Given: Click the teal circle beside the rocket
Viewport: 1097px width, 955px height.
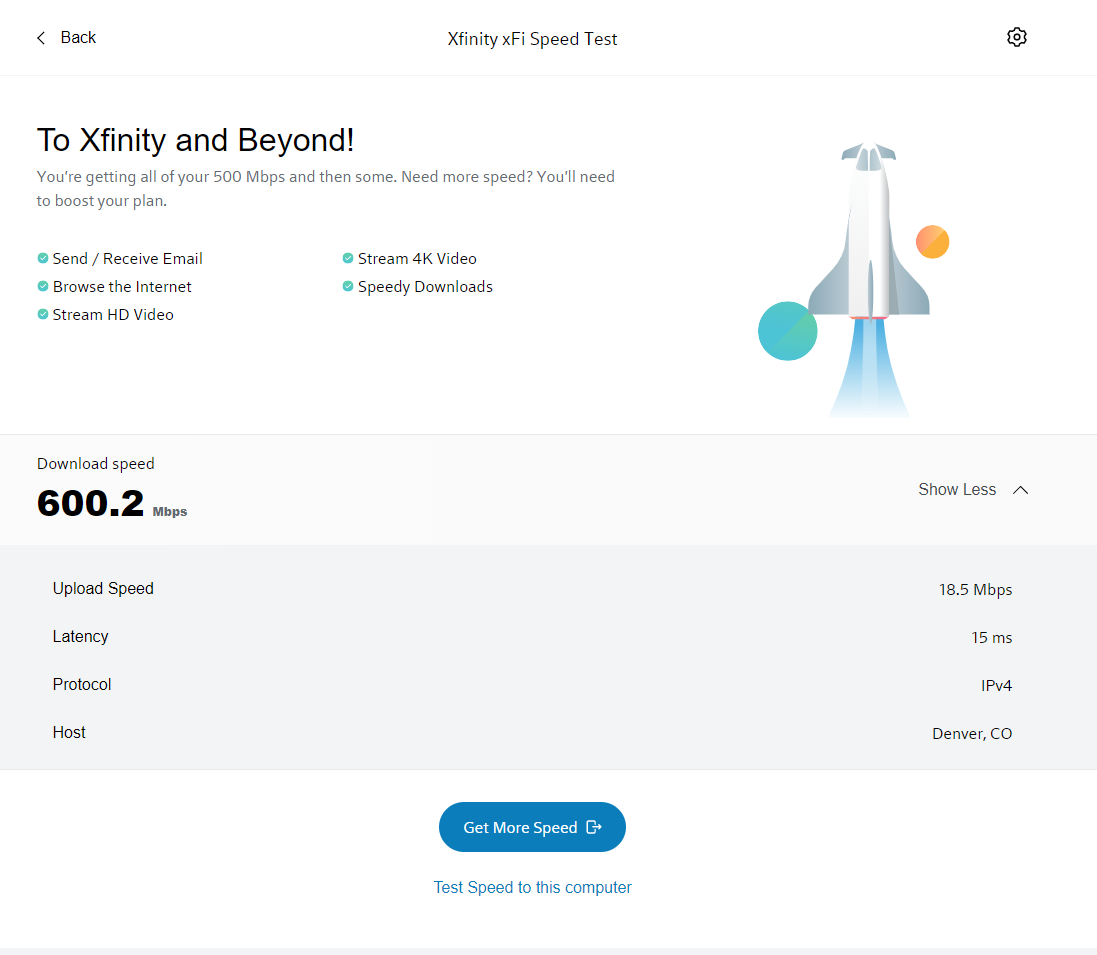Looking at the screenshot, I should pos(787,331).
